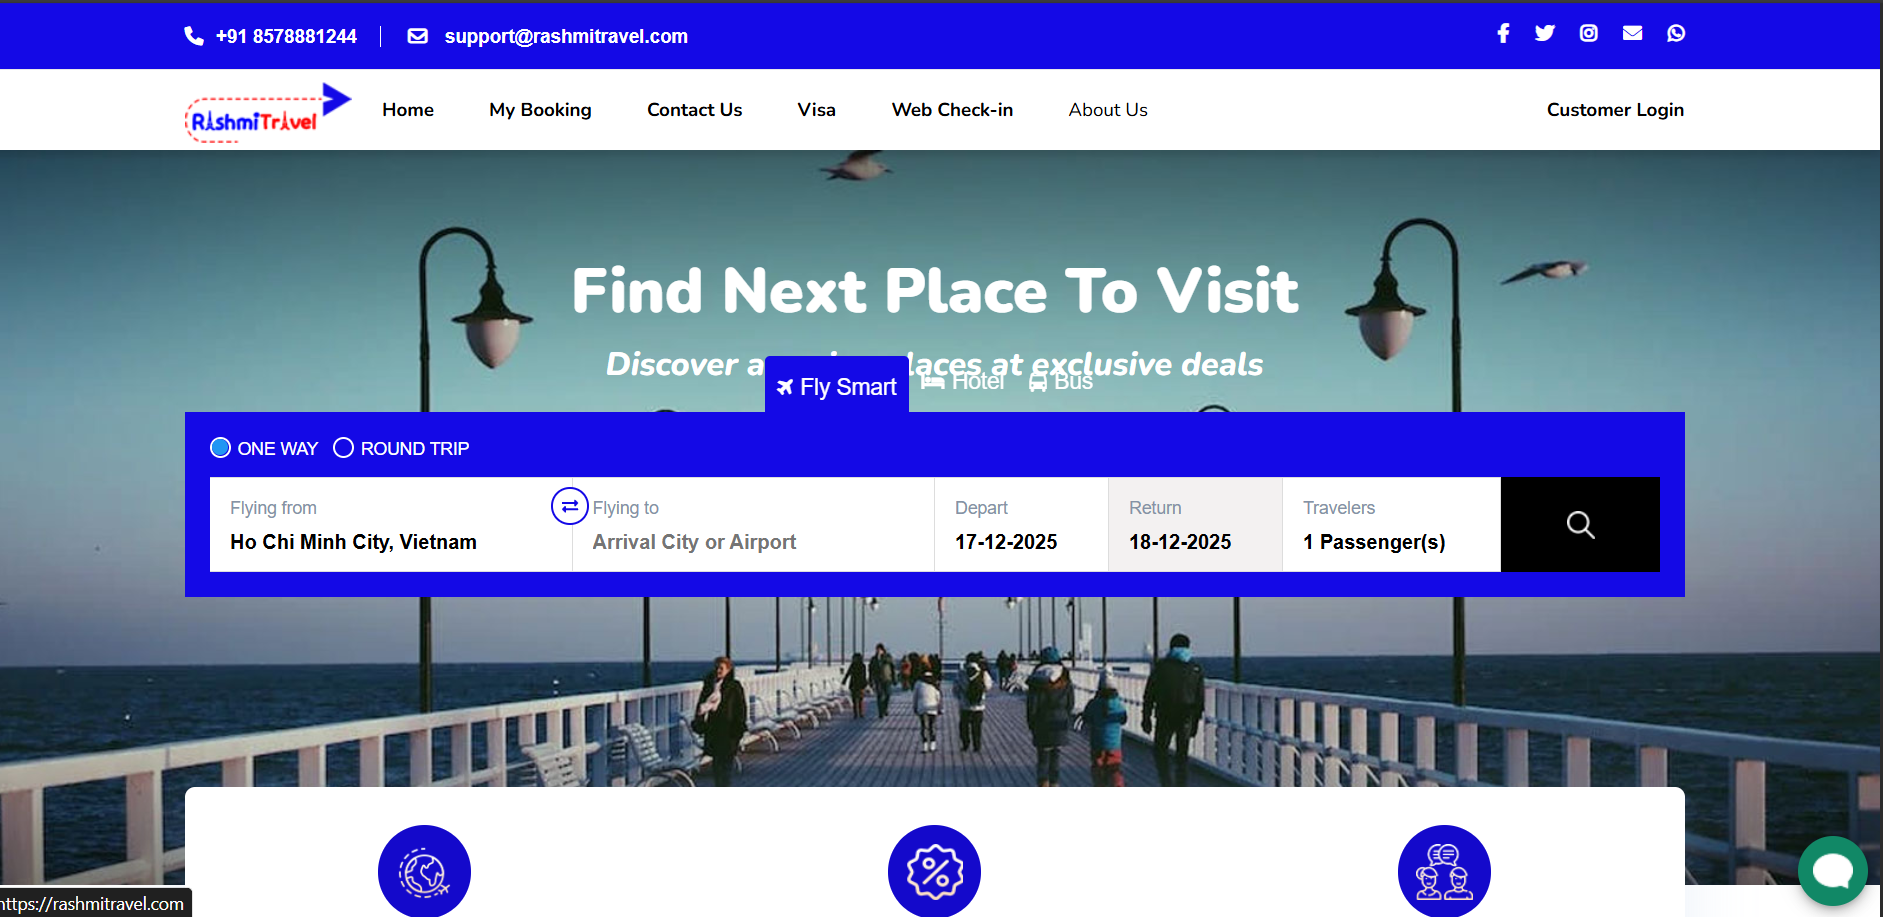
Task: Open the Travelers passenger selector
Action: (1391, 525)
